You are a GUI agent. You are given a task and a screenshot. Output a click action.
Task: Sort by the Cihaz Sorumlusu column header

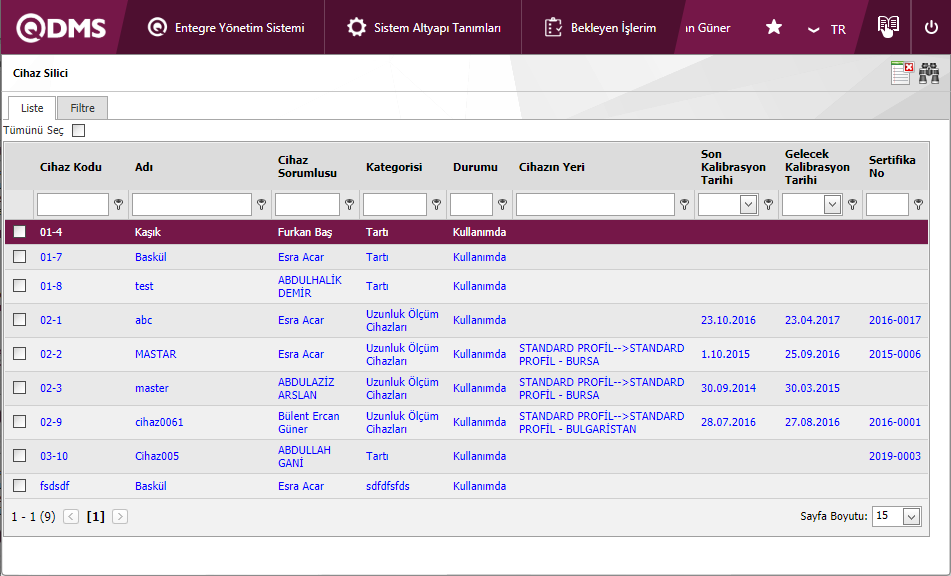(x=307, y=166)
